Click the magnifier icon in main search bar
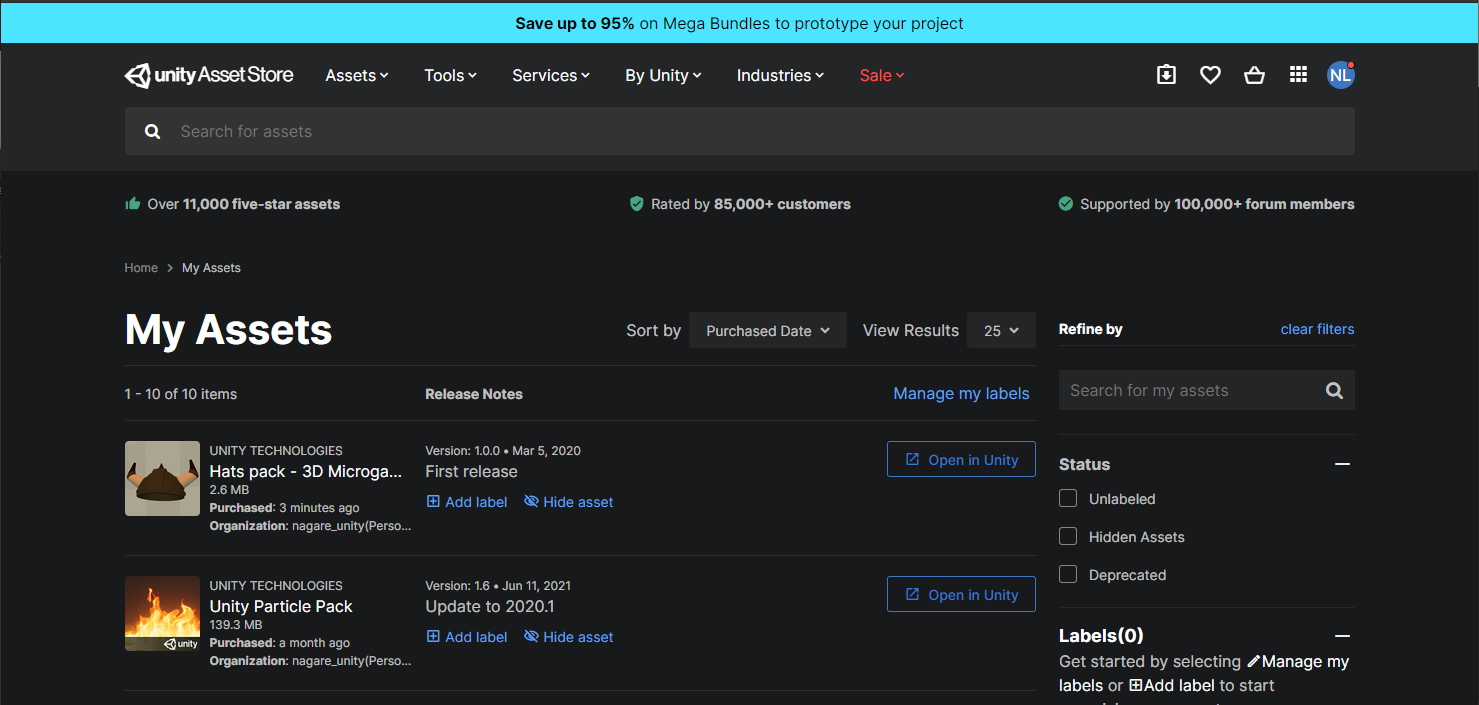 pyautogui.click(x=152, y=132)
